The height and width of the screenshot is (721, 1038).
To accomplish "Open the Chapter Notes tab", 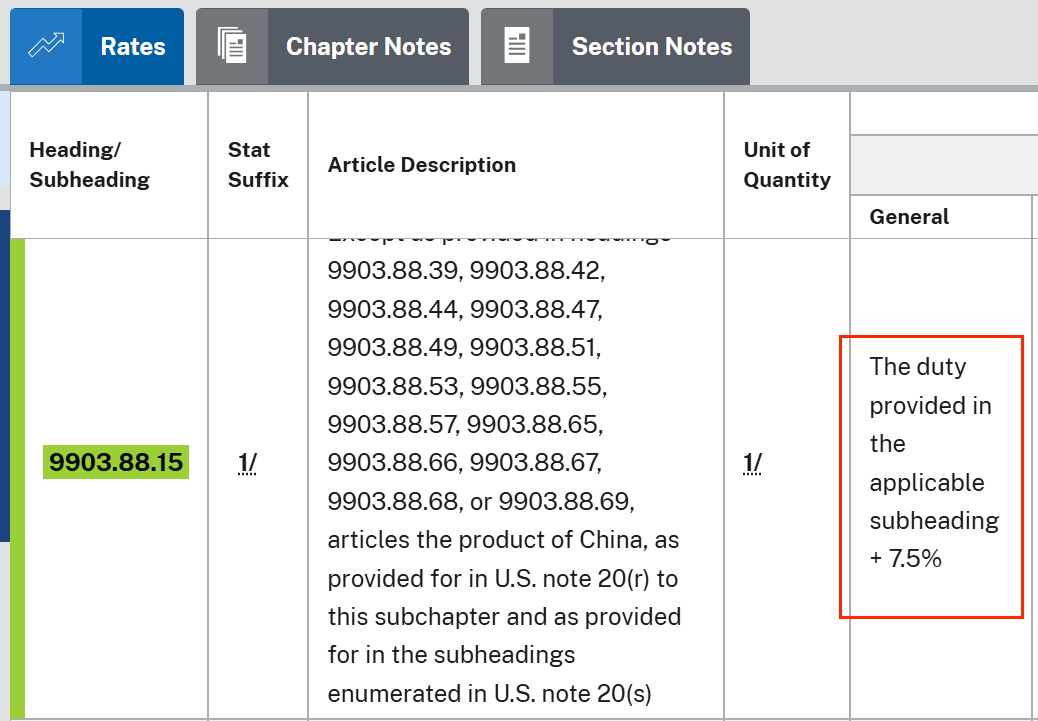I will [368, 47].
